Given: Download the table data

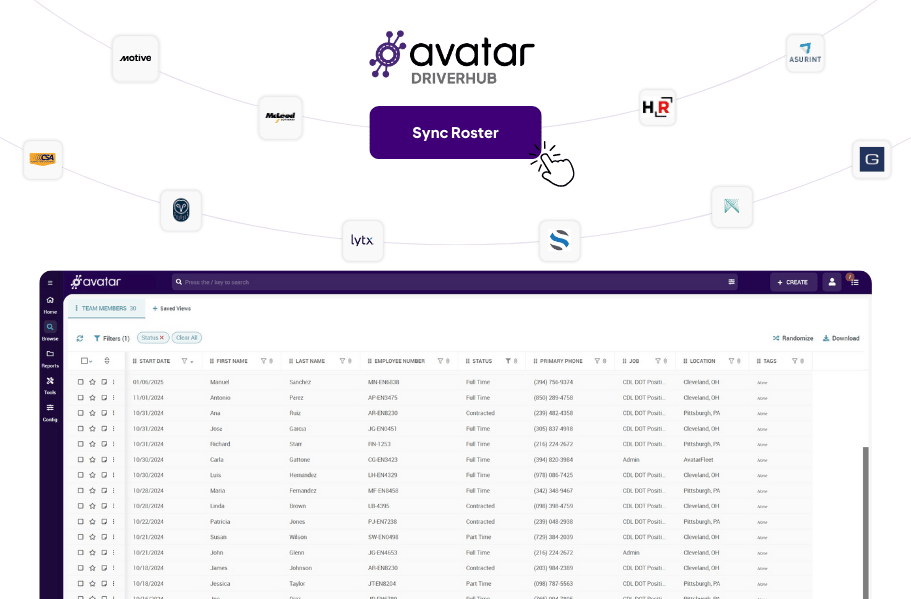Looking at the screenshot, I should click(x=841, y=338).
